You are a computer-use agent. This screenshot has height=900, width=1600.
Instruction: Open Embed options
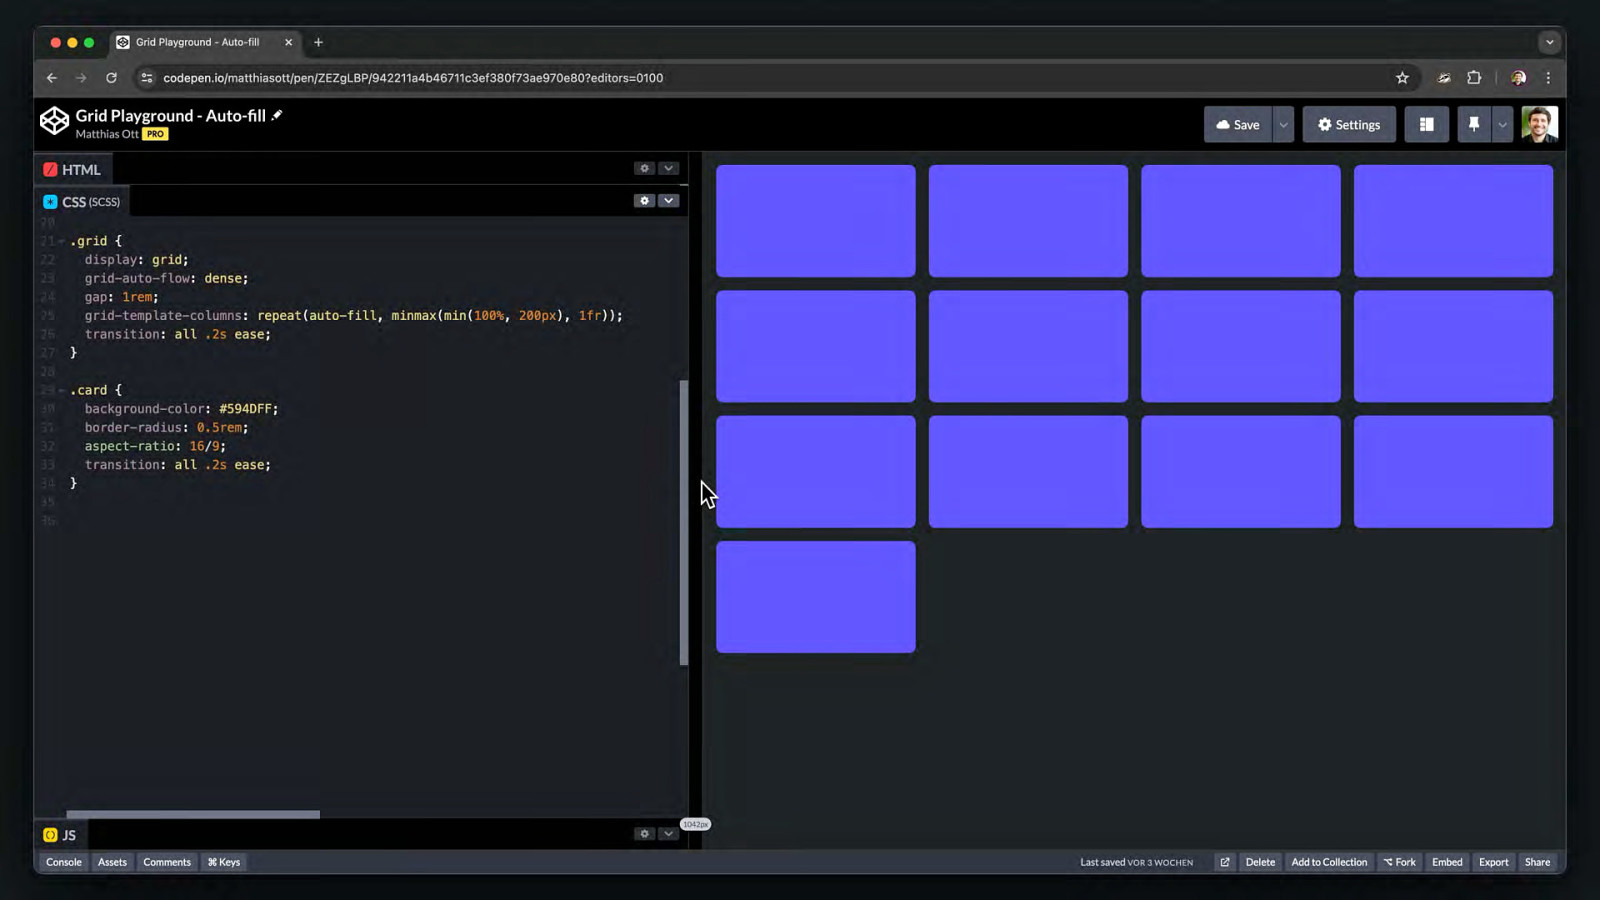[x=1447, y=862]
